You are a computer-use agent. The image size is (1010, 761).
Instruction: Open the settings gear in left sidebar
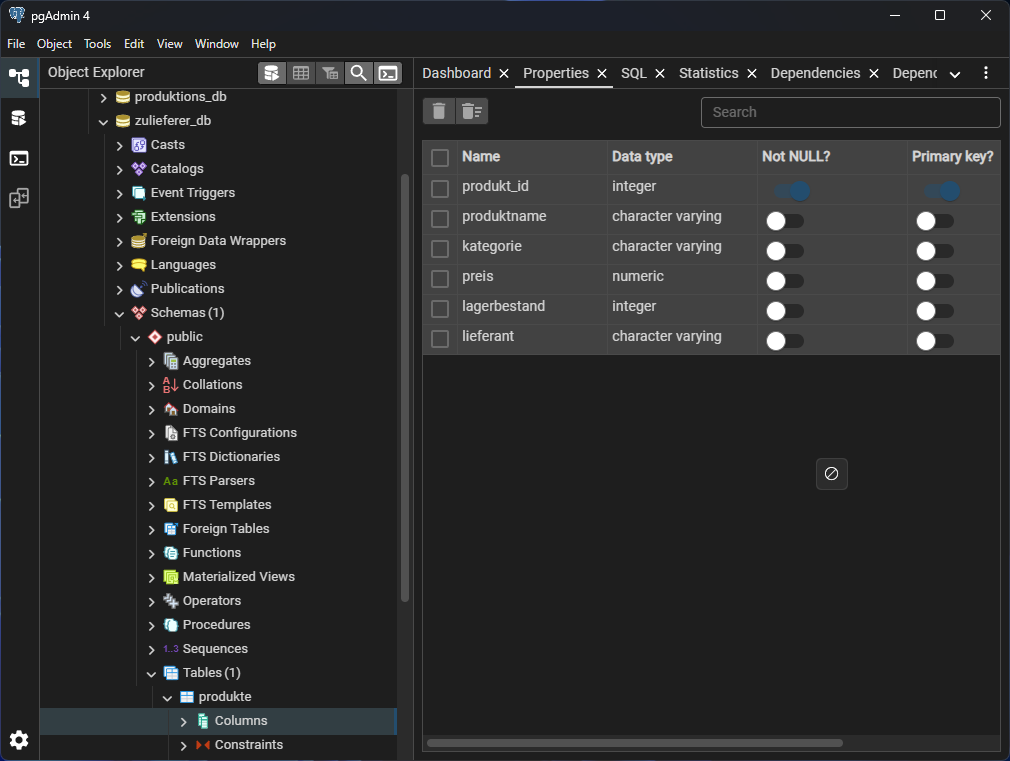pyautogui.click(x=19, y=740)
